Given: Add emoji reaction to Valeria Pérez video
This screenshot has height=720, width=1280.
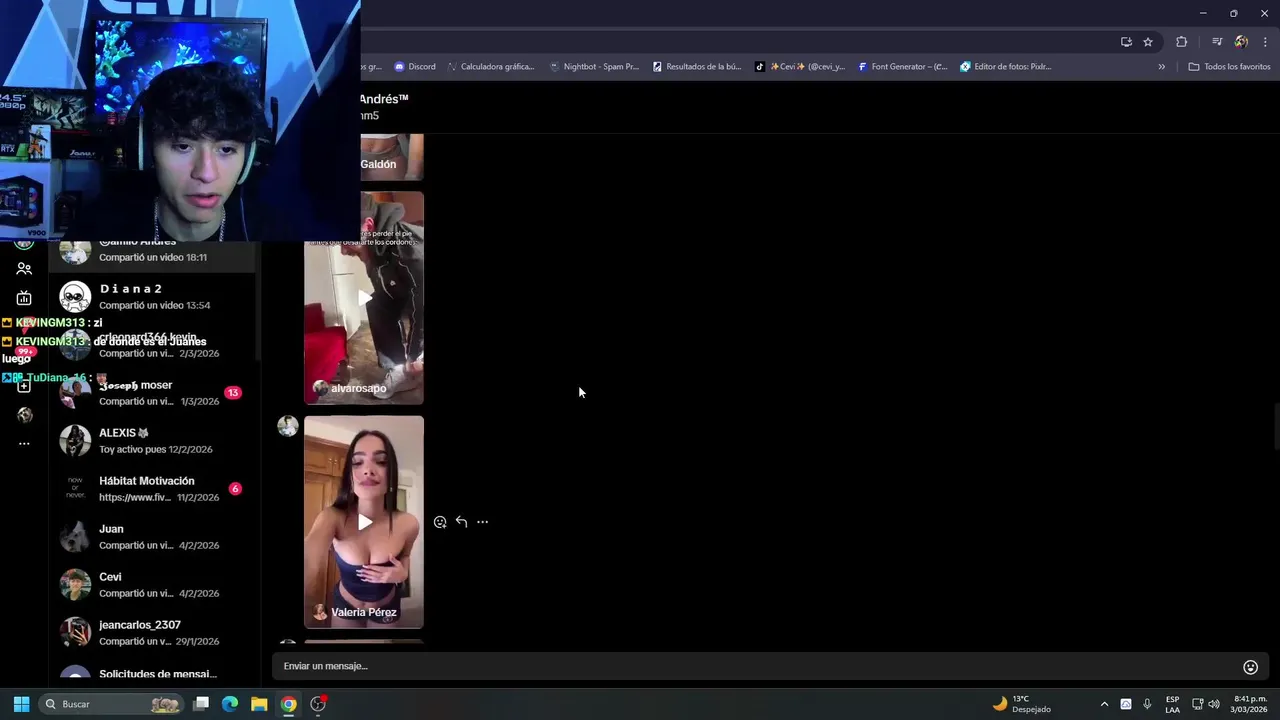Looking at the screenshot, I should 440,522.
